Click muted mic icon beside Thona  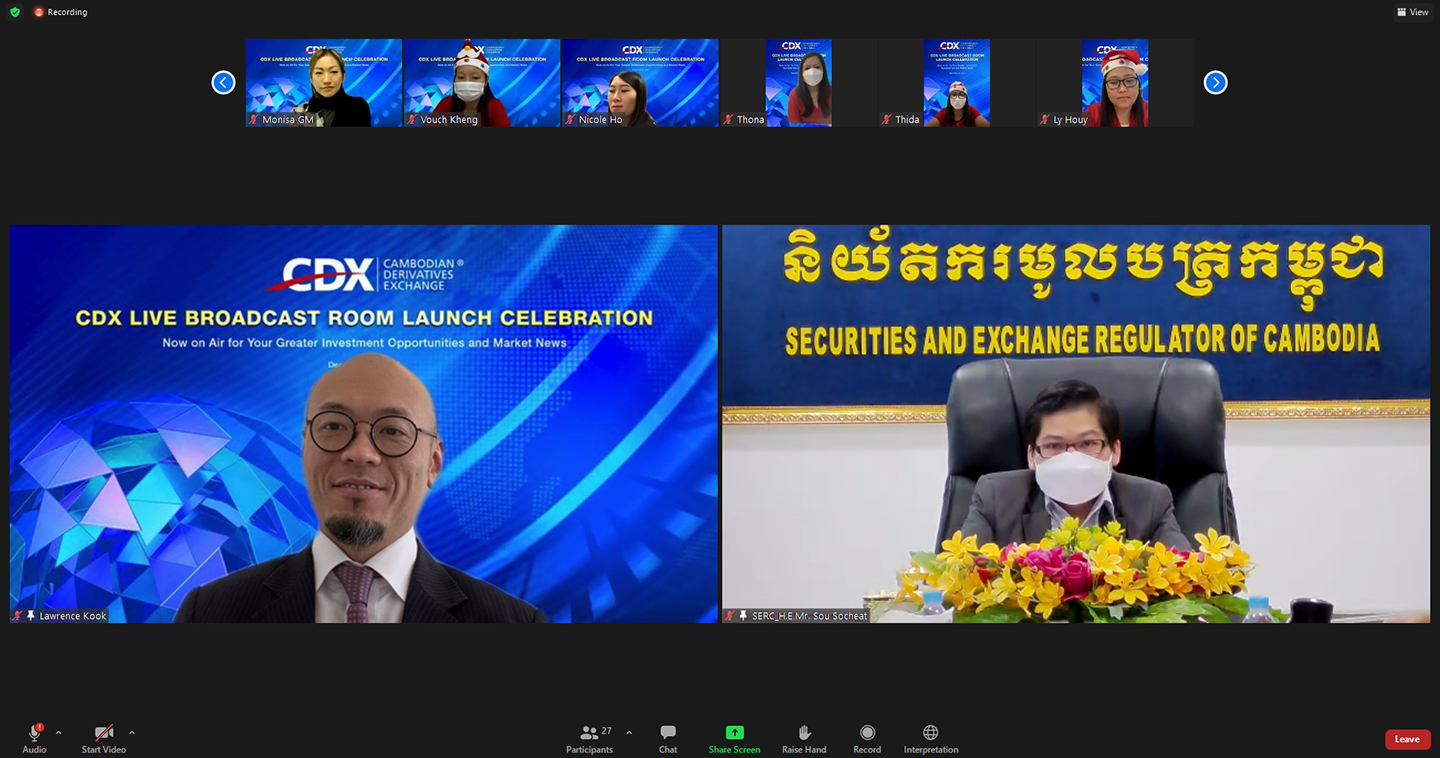click(728, 120)
